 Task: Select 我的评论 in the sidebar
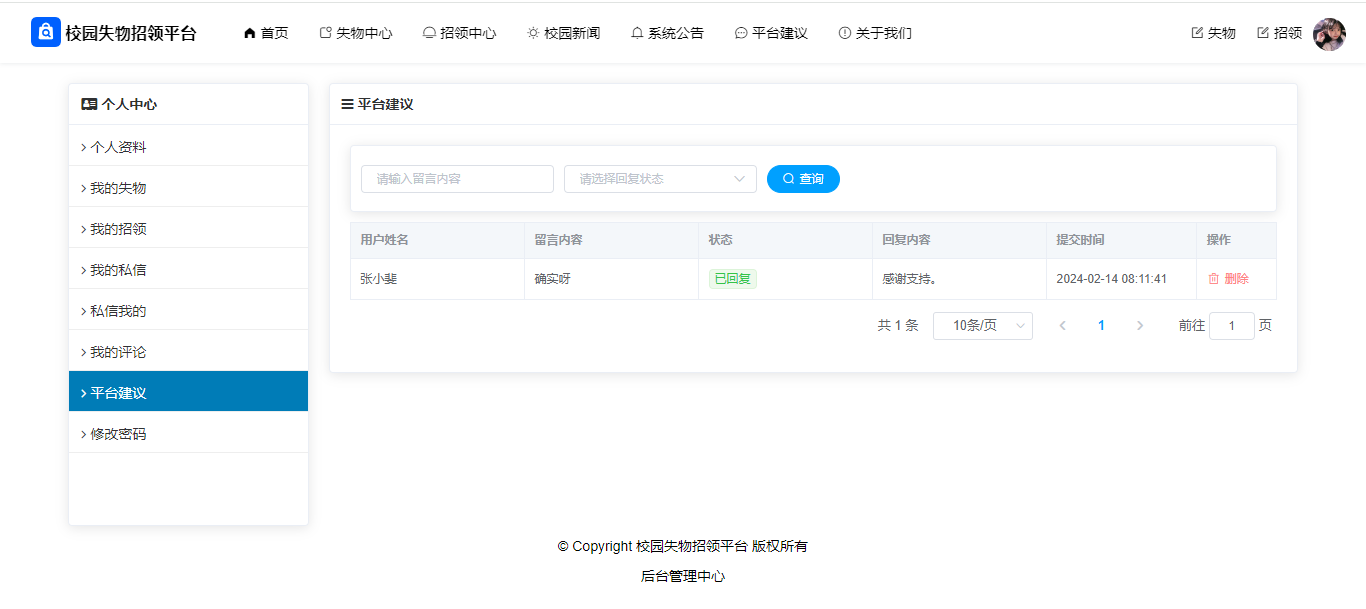click(188, 352)
